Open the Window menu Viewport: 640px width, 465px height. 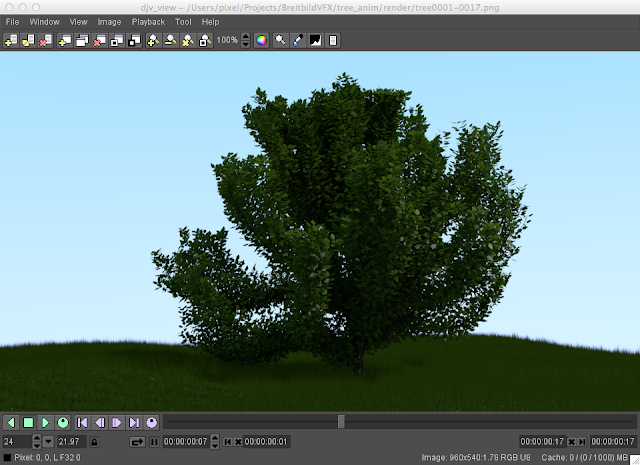[x=44, y=22]
